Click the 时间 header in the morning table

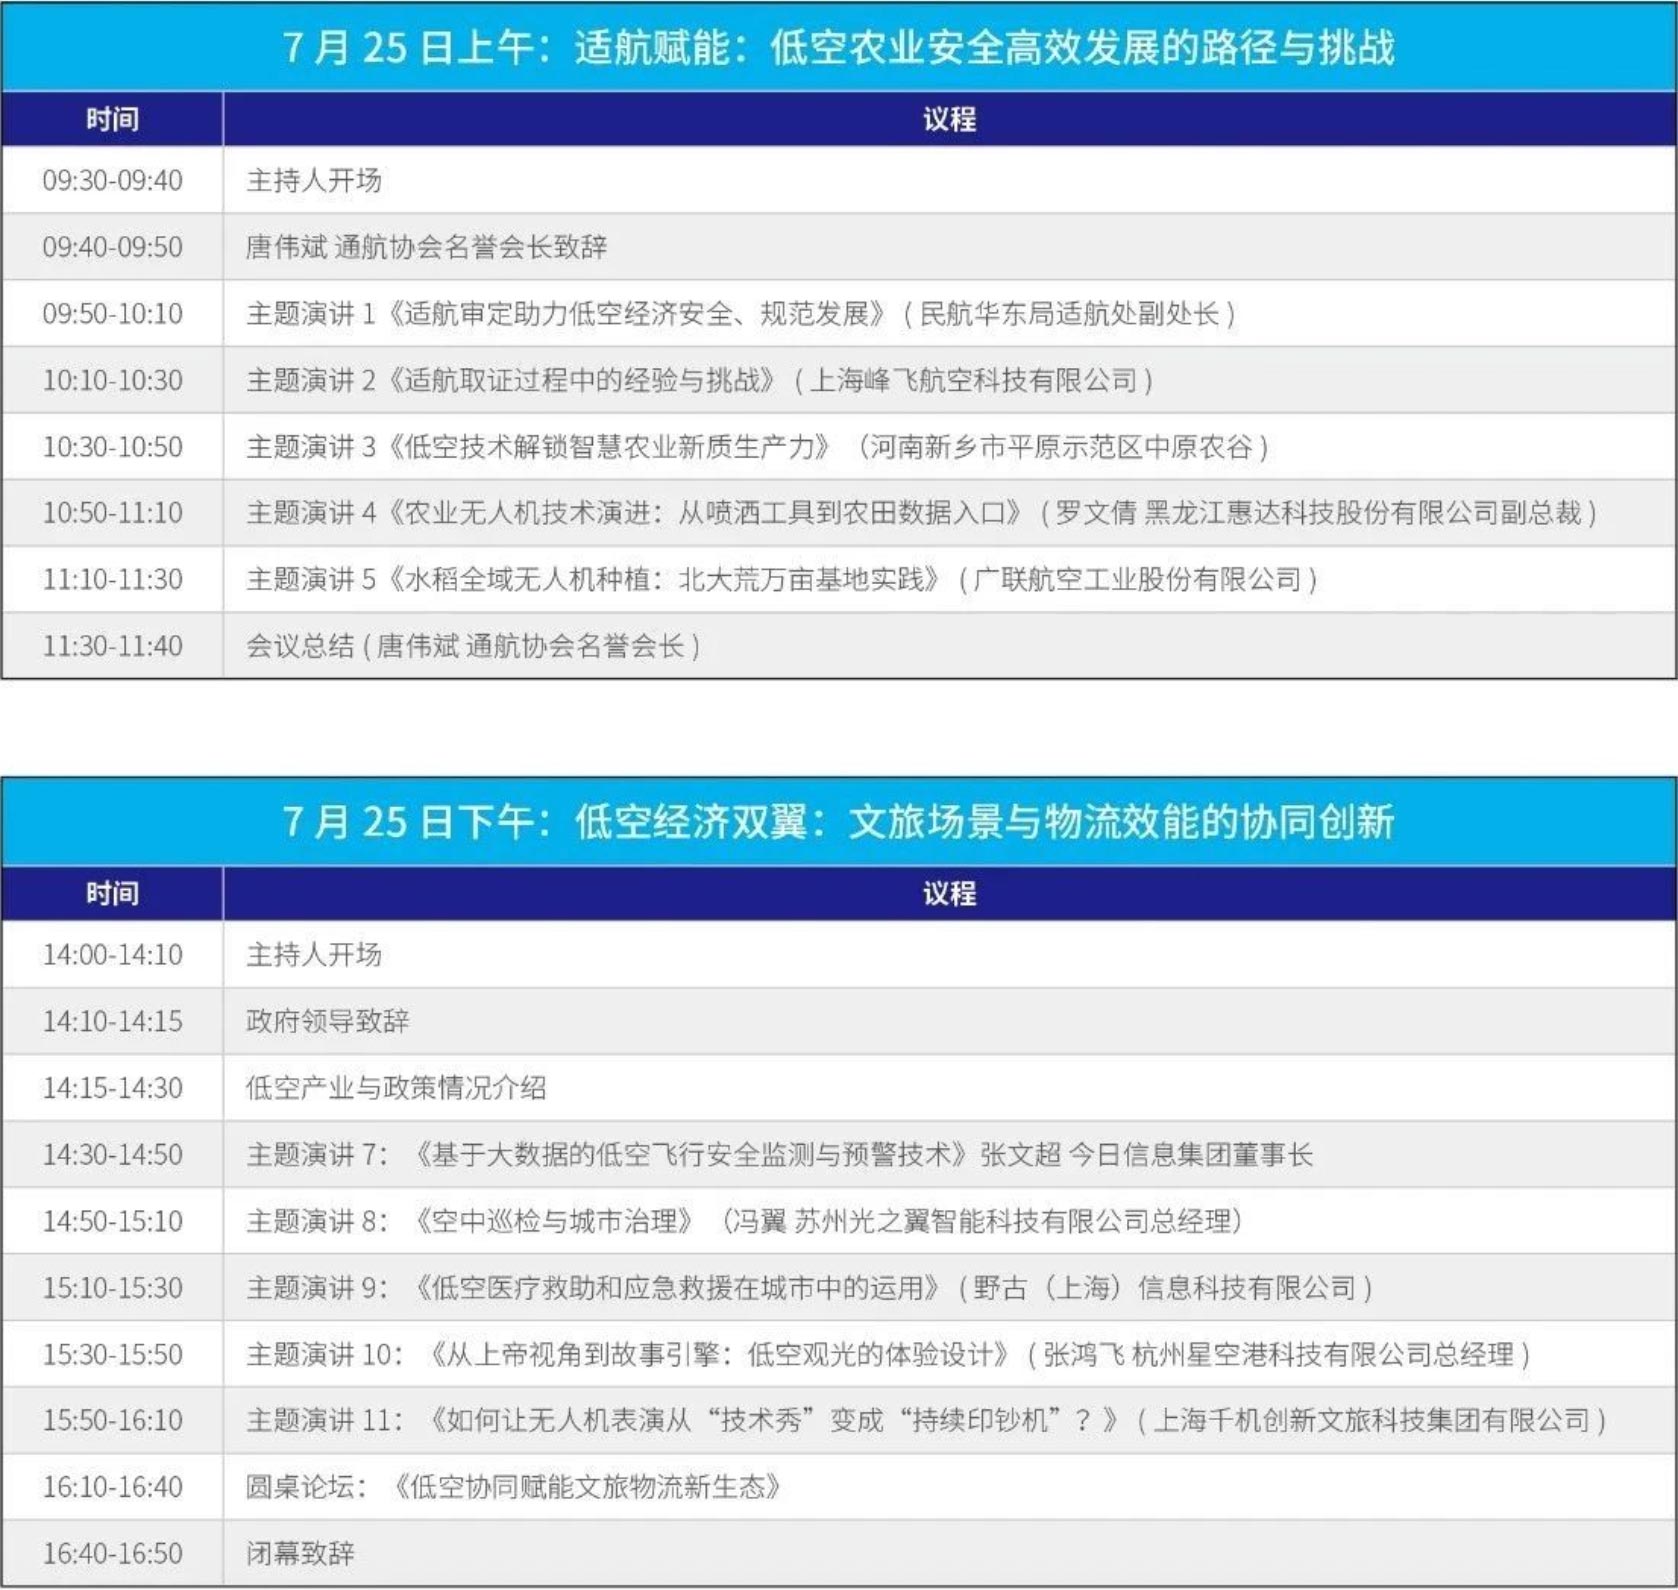click(112, 119)
